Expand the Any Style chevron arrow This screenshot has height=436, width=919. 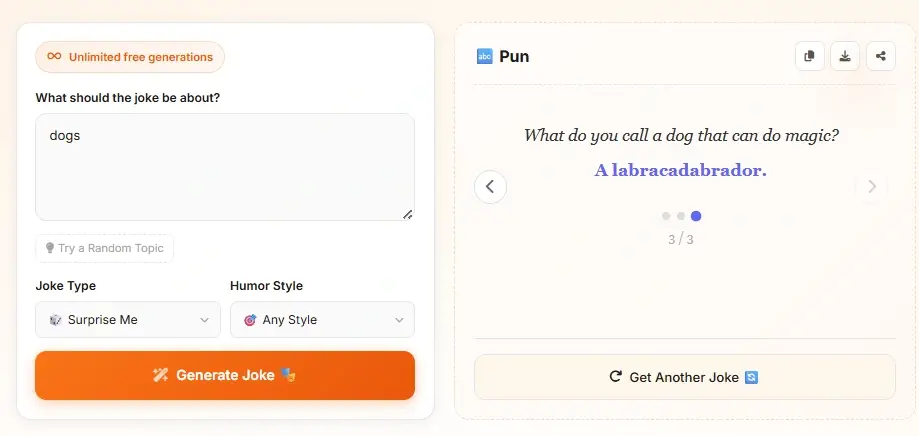point(399,320)
